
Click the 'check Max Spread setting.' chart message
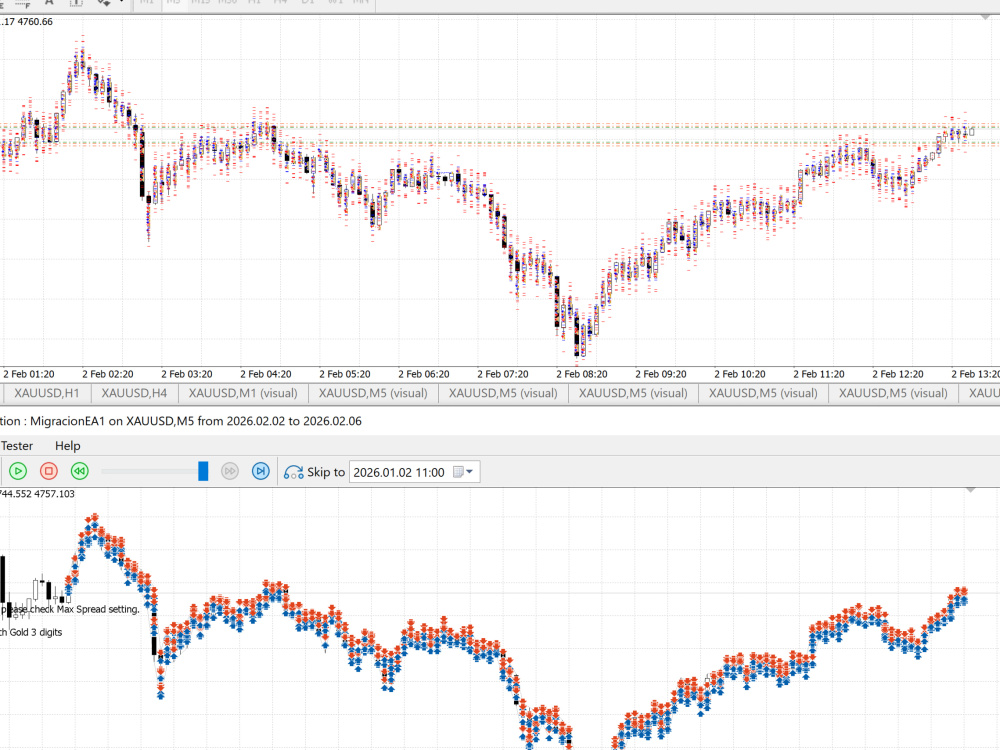click(85, 609)
